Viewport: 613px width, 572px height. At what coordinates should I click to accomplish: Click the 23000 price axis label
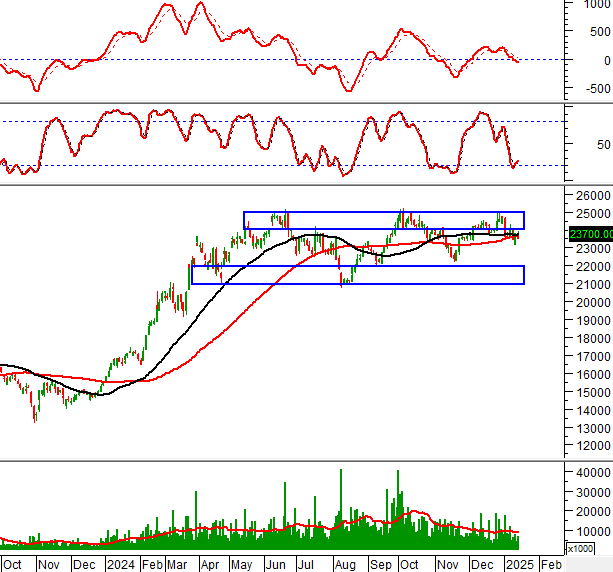593,249
